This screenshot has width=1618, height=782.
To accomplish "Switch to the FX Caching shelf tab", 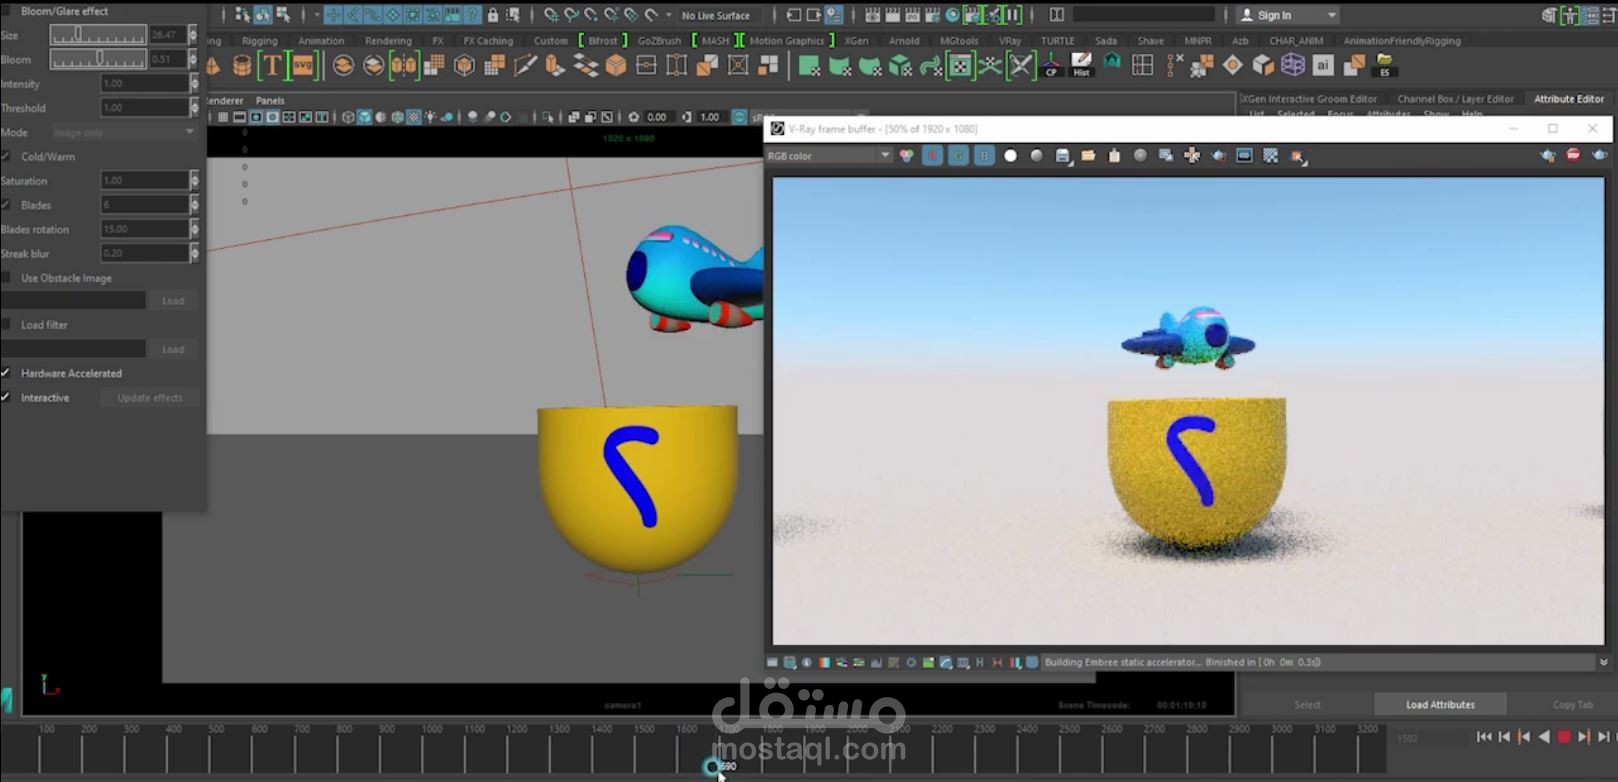I will point(488,41).
